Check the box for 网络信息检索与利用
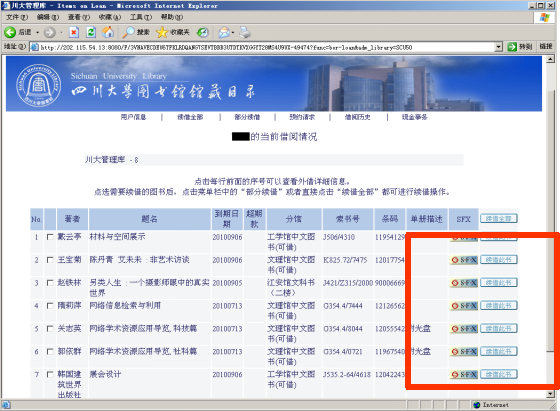Image resolution: width=560 pixels, height=411 pixels. [50, 306]
